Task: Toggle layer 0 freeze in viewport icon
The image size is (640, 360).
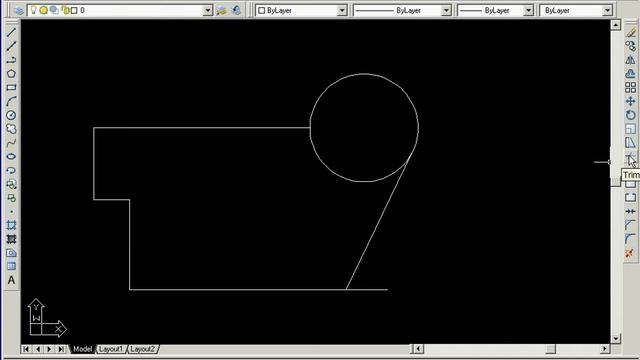Action: pos(54,10)
